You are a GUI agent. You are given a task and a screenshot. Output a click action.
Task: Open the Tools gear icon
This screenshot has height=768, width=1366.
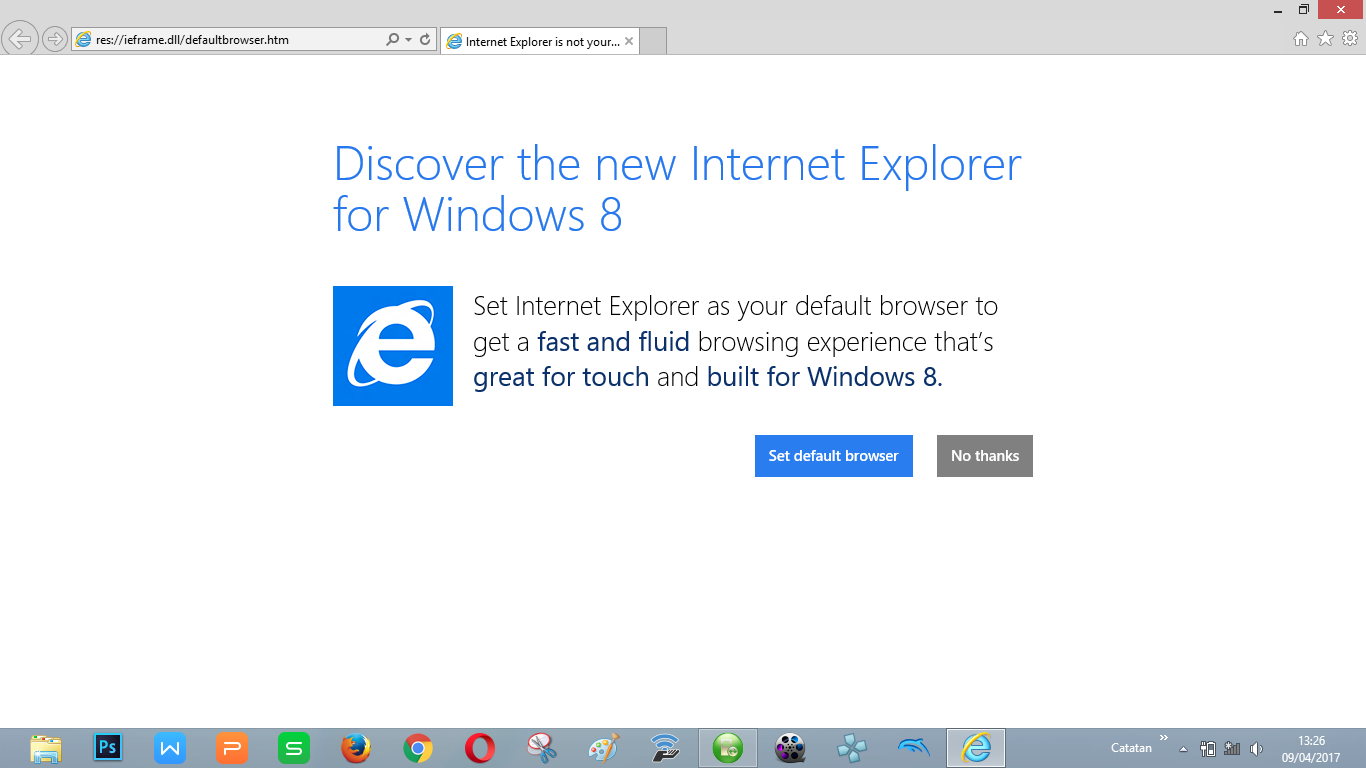(1350, 39)
